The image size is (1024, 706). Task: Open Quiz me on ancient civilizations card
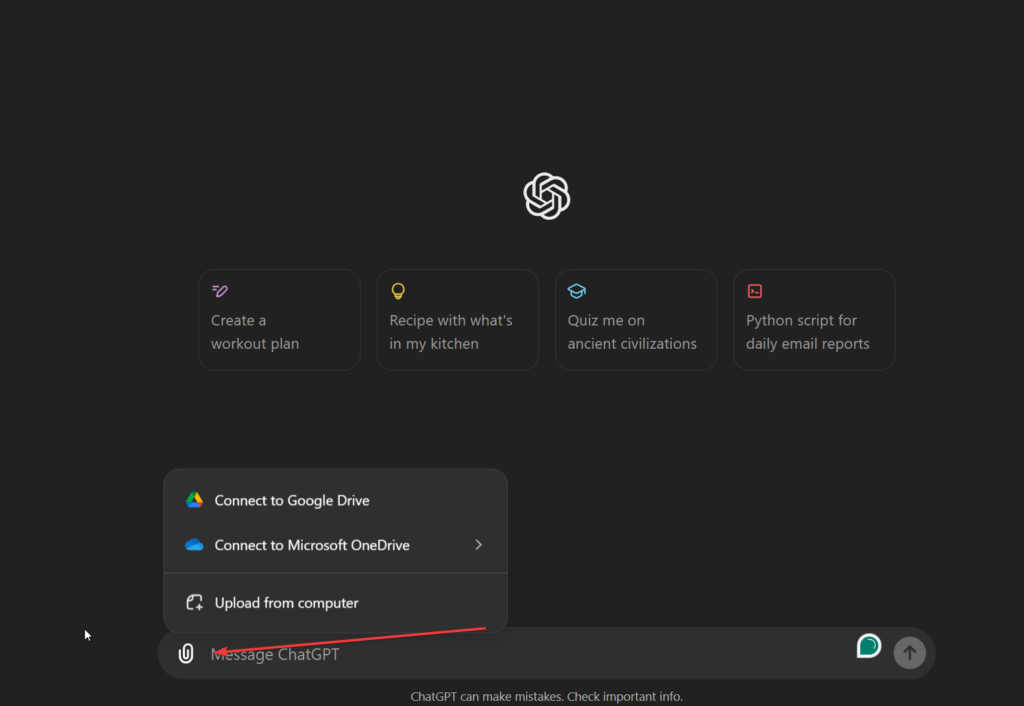pyautogui.click(x=636, y=320)
